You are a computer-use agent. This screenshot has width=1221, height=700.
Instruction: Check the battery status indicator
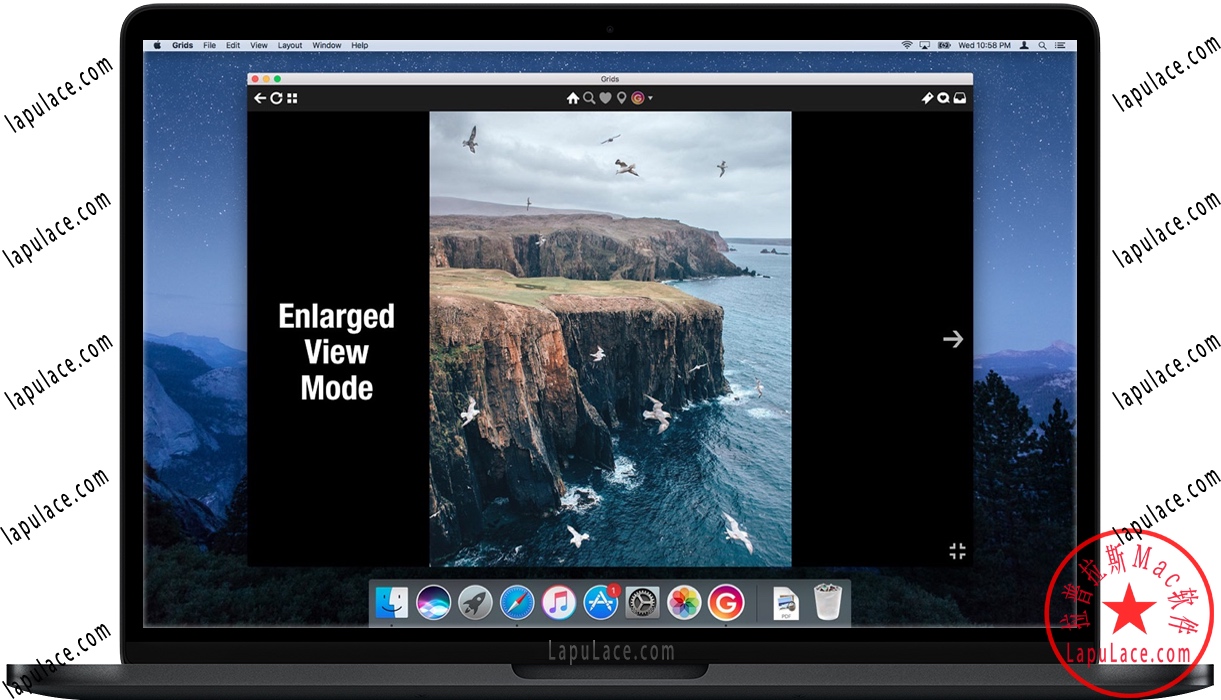pos(942,45)
